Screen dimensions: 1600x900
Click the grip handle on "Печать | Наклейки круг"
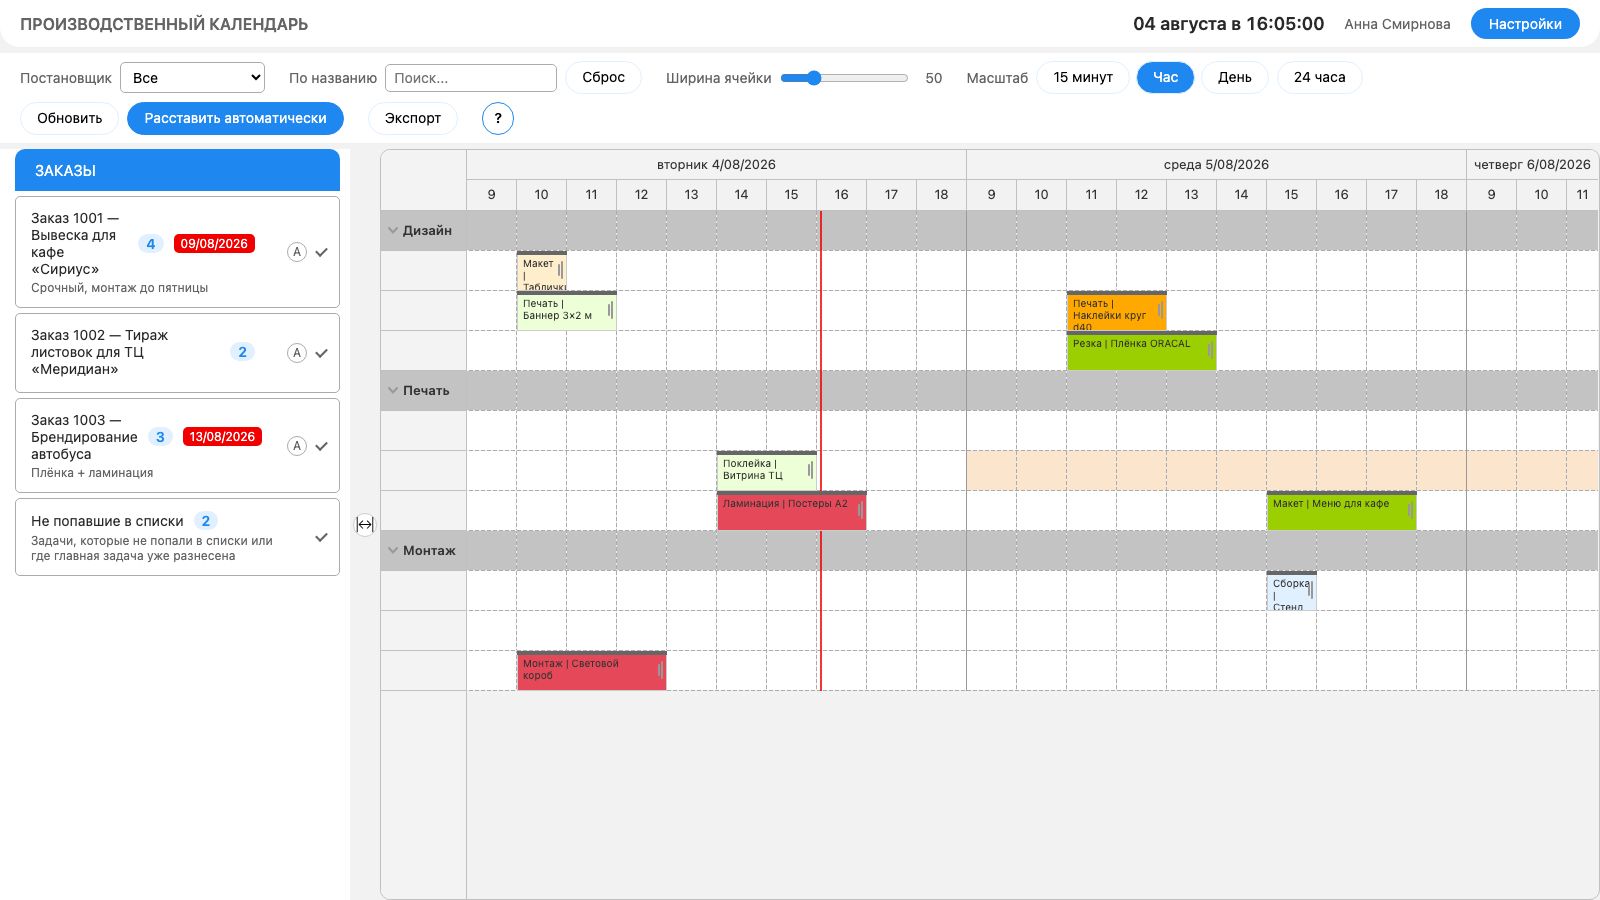point(1160,310)
